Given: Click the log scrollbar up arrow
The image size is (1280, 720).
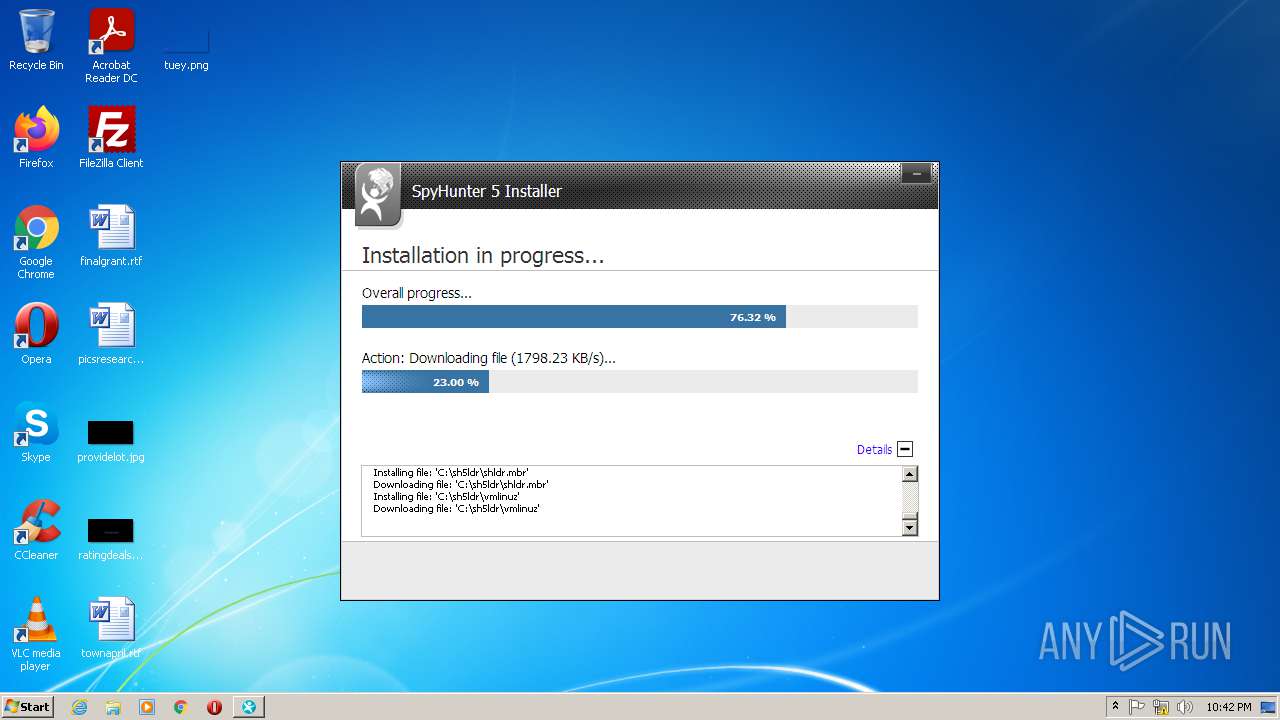Looking at the screenshot, I should 910,475.
